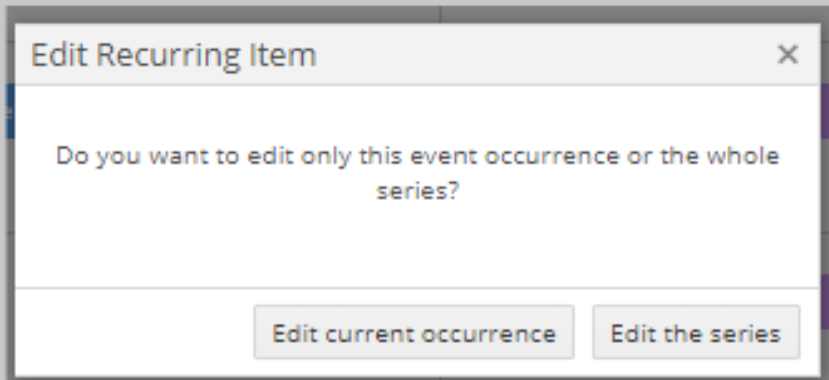The width and height of the screenshot is (829, 380).
Task: Click the Edit Recurring Item title text
Action: (x=173, y=54)
